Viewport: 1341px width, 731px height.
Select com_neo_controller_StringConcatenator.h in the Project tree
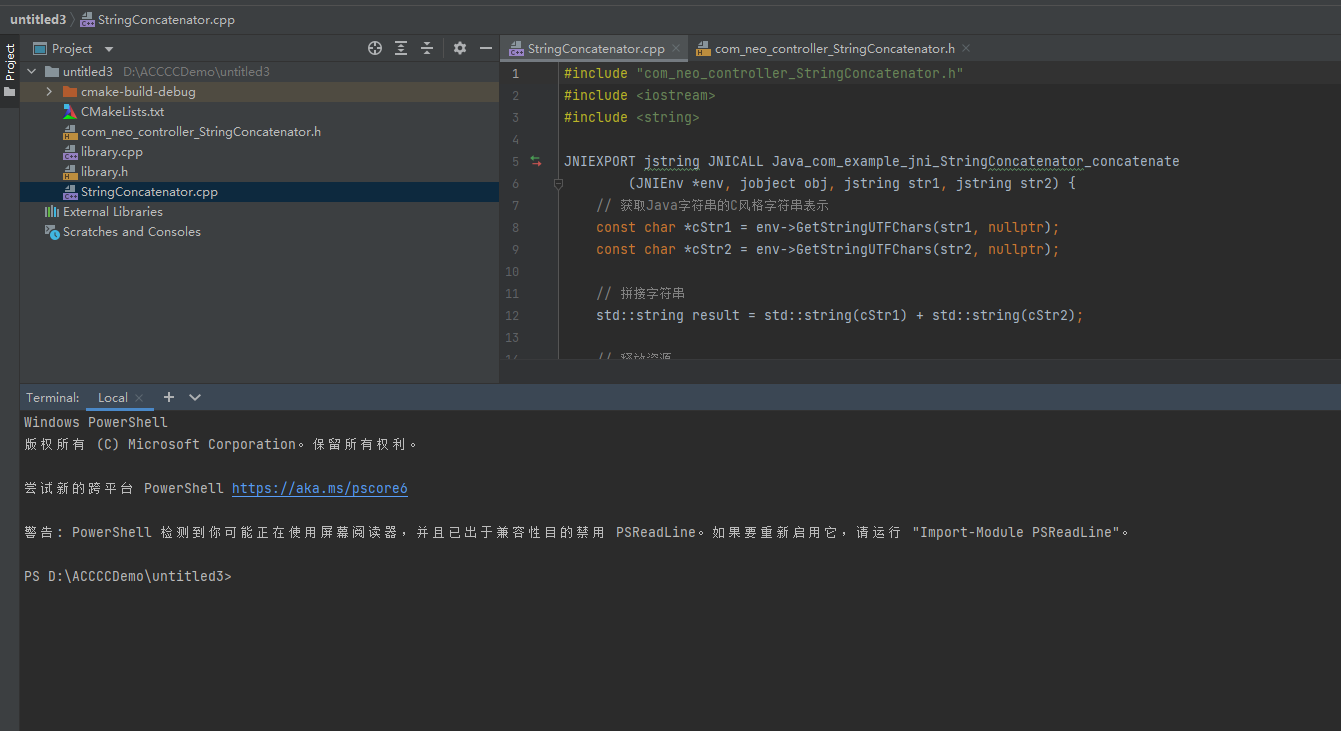click(x=259, y=132)
